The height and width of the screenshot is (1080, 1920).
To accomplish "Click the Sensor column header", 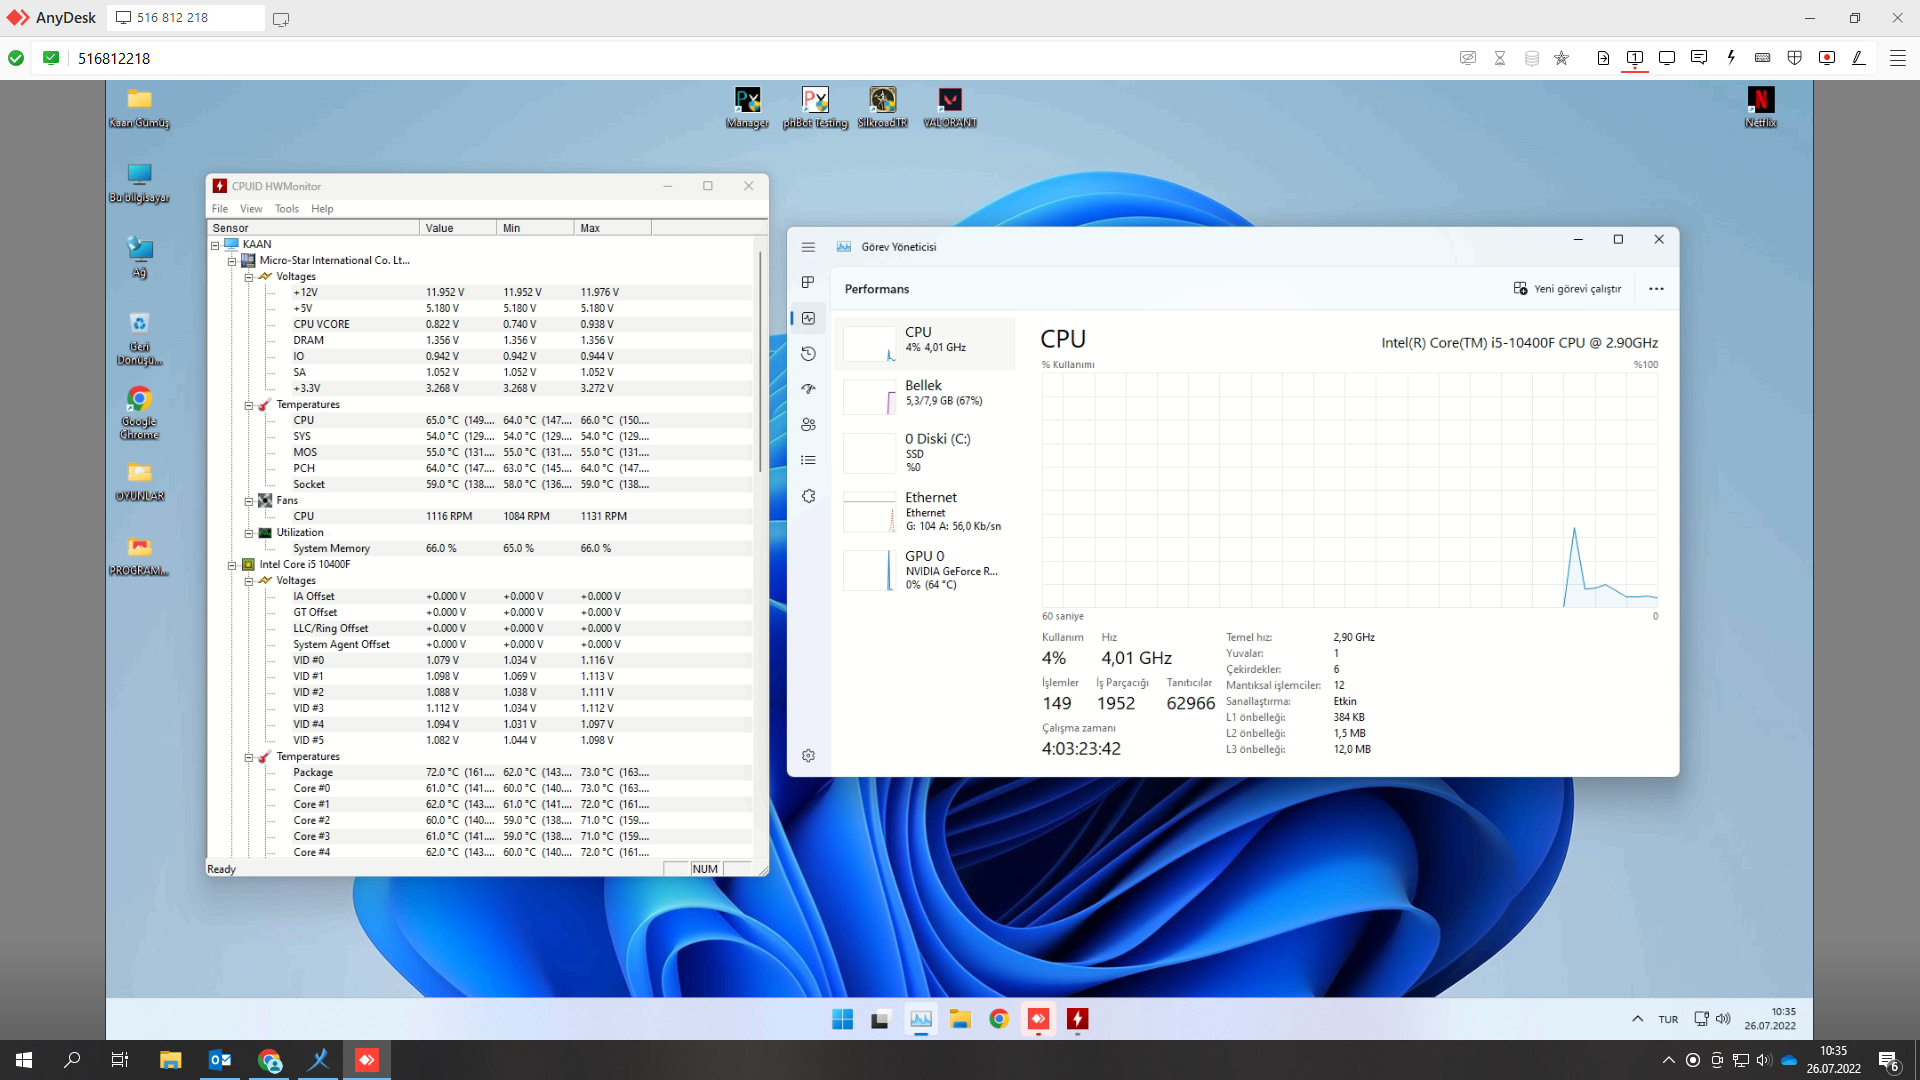I will pos(313,228).
